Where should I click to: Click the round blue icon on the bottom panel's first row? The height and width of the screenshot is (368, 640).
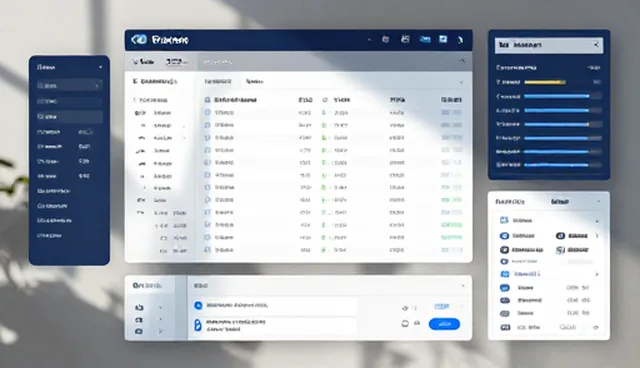coord(198,305)
